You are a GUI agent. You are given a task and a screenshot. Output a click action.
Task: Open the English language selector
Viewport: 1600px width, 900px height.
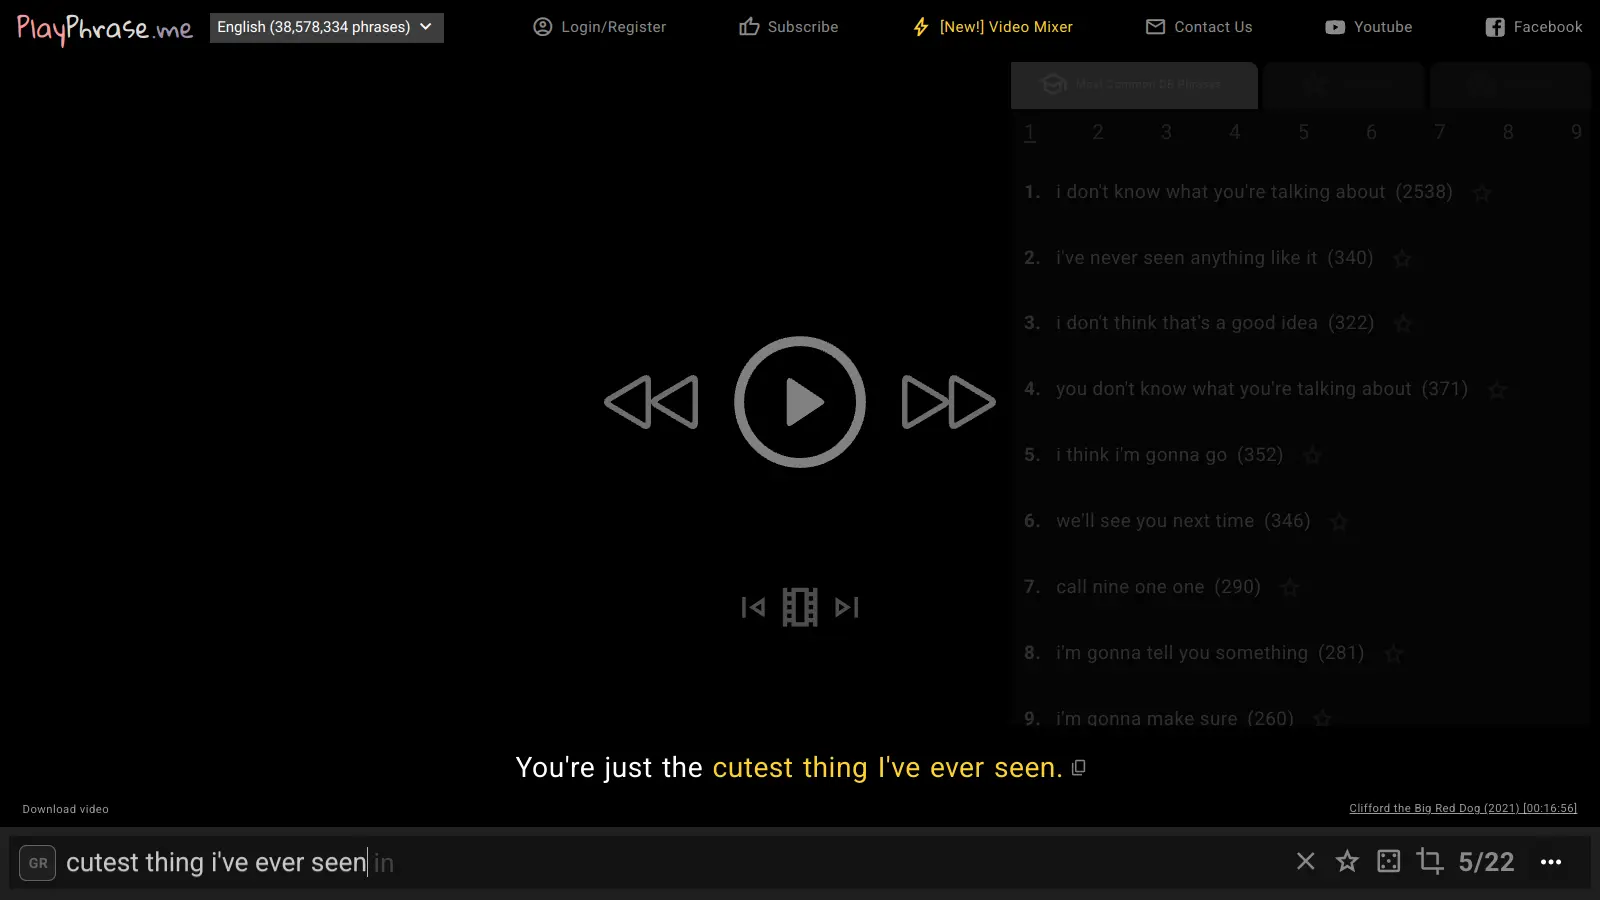click(x=326, y=27)
